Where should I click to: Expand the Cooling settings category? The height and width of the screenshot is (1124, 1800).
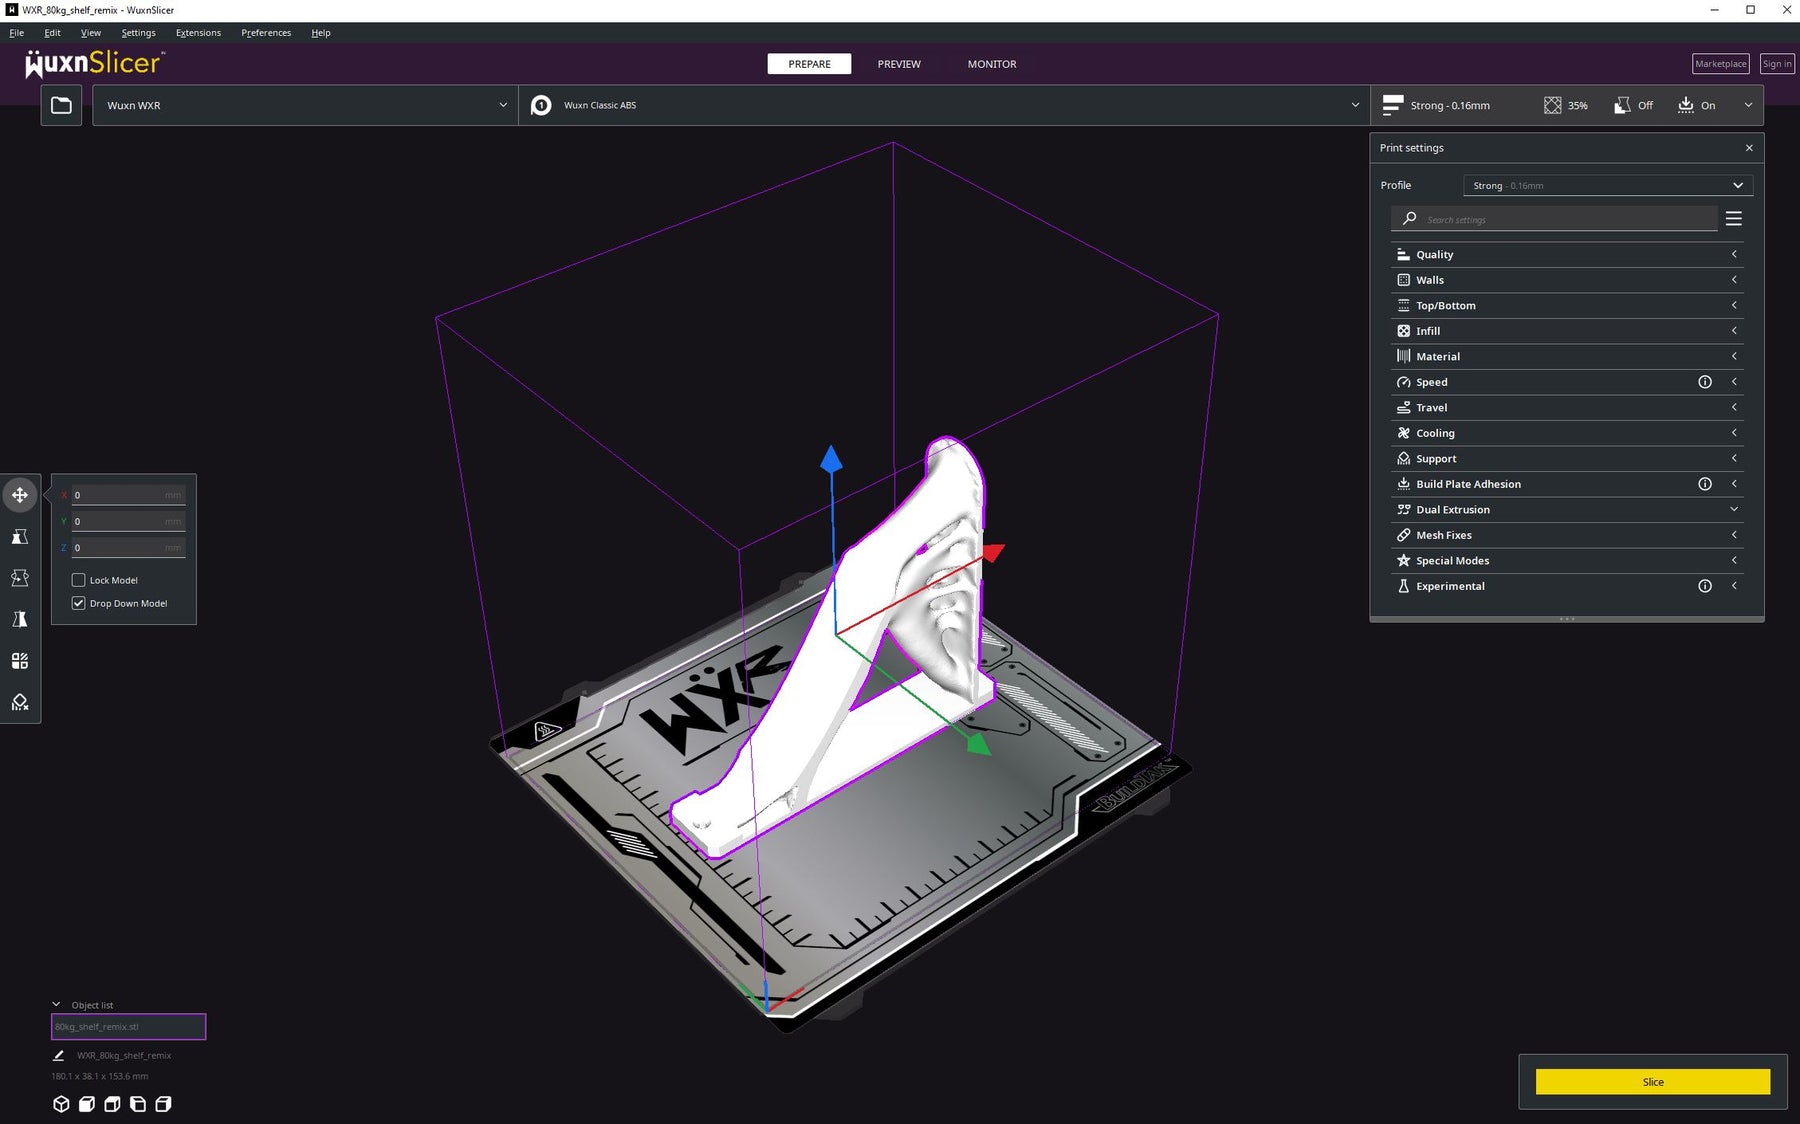click(1567, 433)
